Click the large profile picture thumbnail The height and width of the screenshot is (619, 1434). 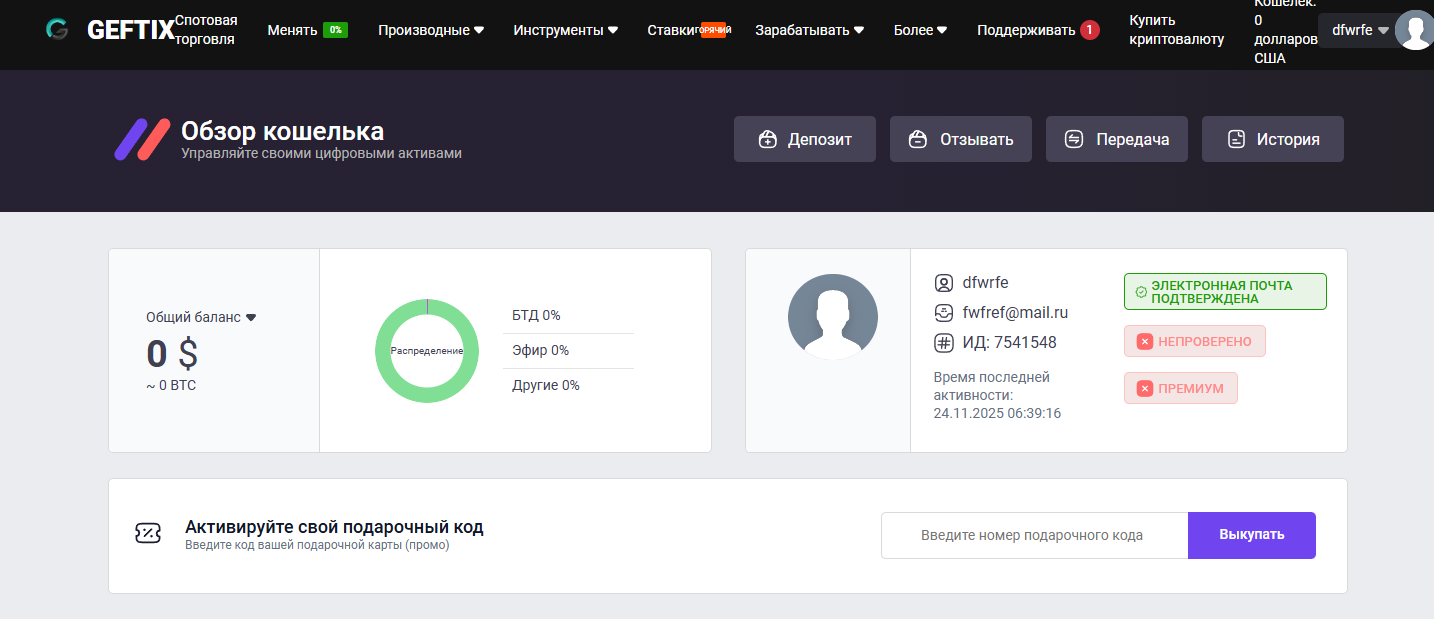(x=832, y=317)
